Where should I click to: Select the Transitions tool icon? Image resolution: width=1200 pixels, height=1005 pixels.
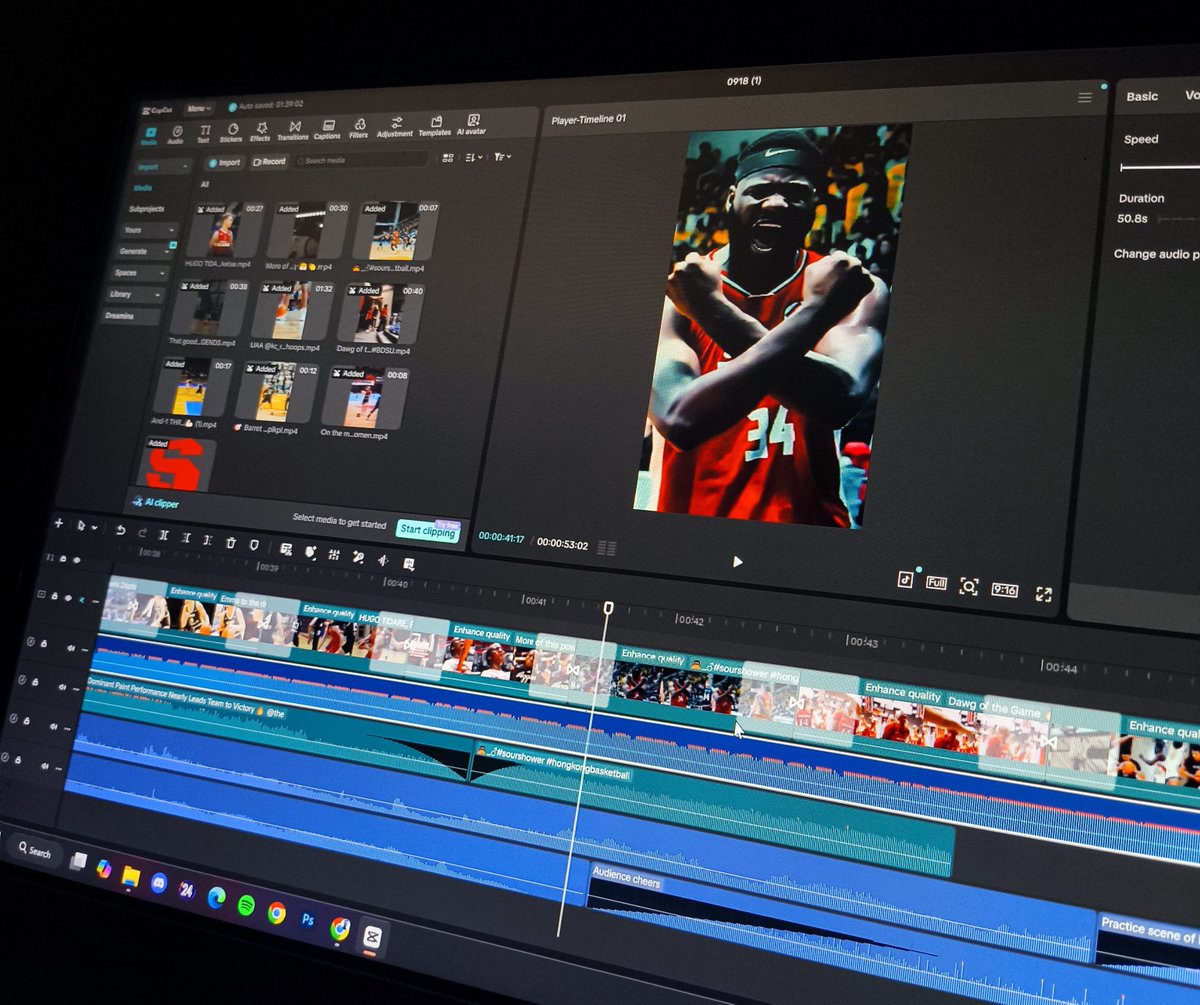(293, 131)
